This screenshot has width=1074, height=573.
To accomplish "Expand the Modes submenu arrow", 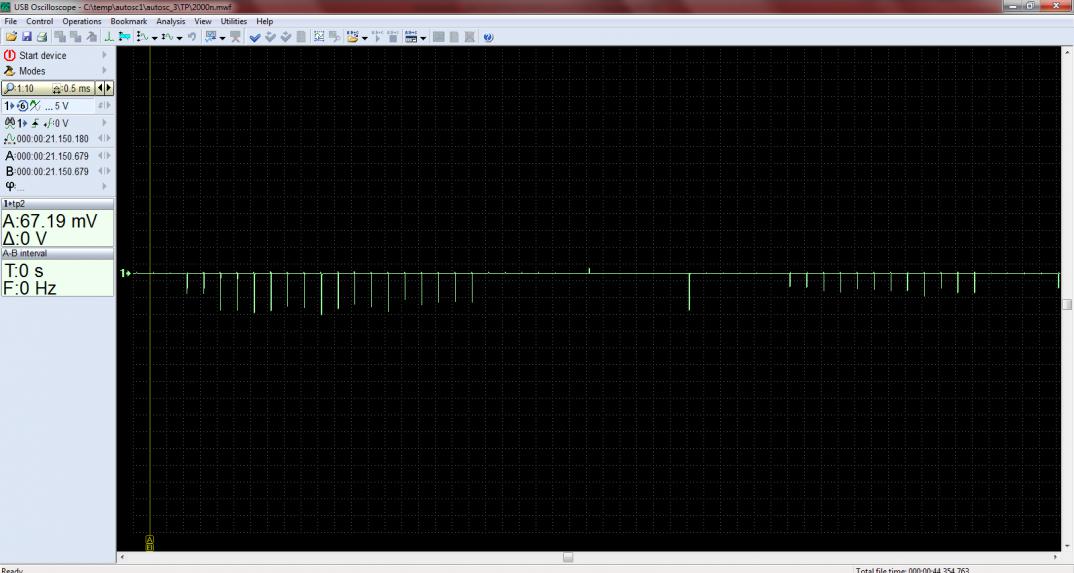I will tap(103, 72).
